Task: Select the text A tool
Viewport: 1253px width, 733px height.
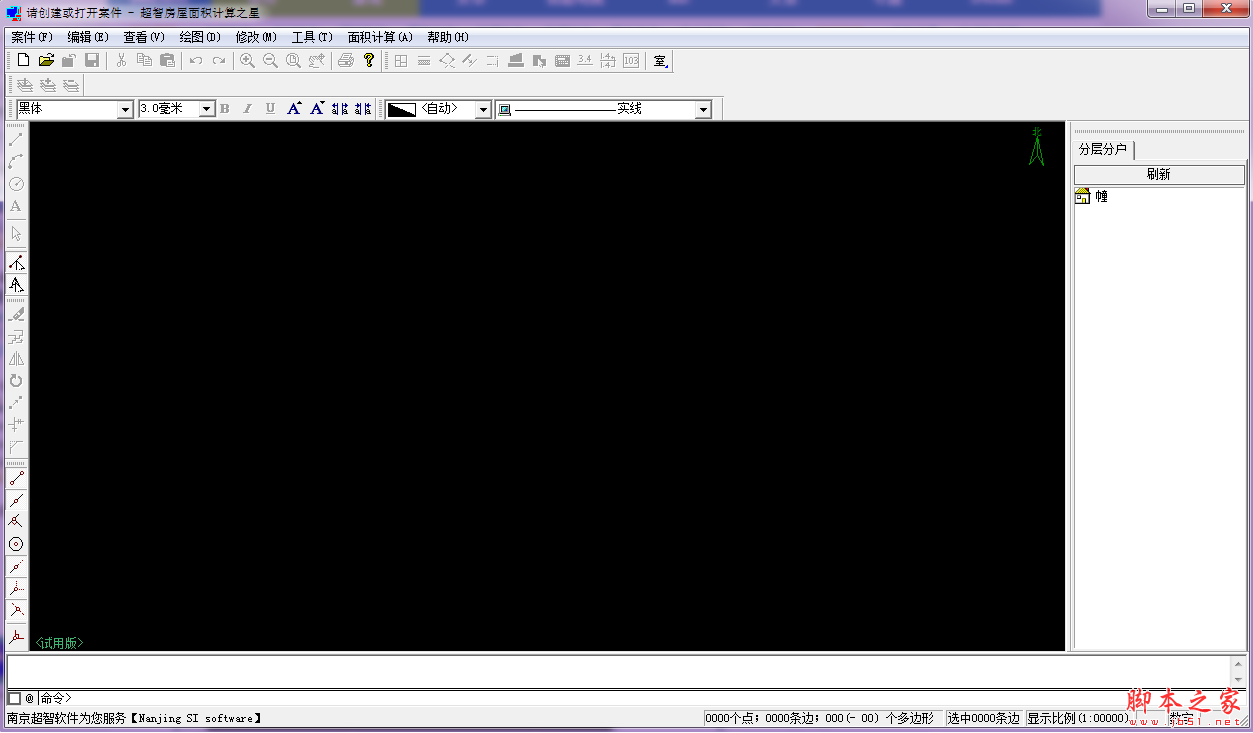Action: (x=15, y=204)
